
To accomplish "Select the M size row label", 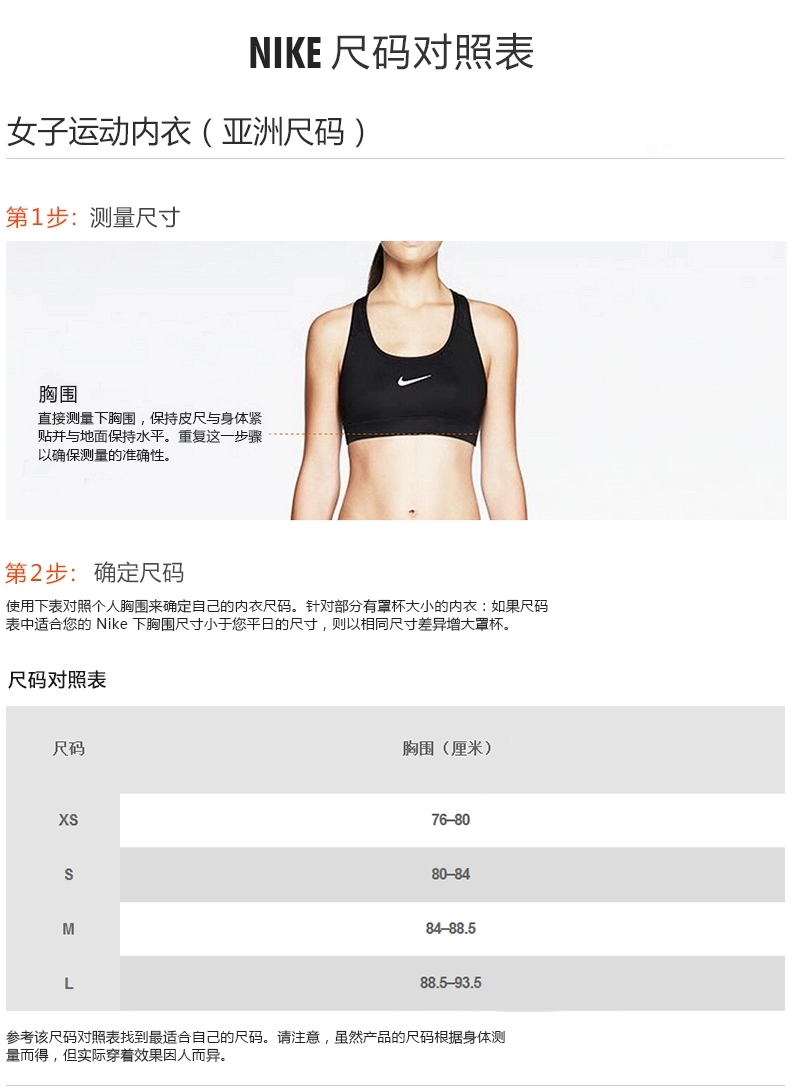I will point(69,929).
